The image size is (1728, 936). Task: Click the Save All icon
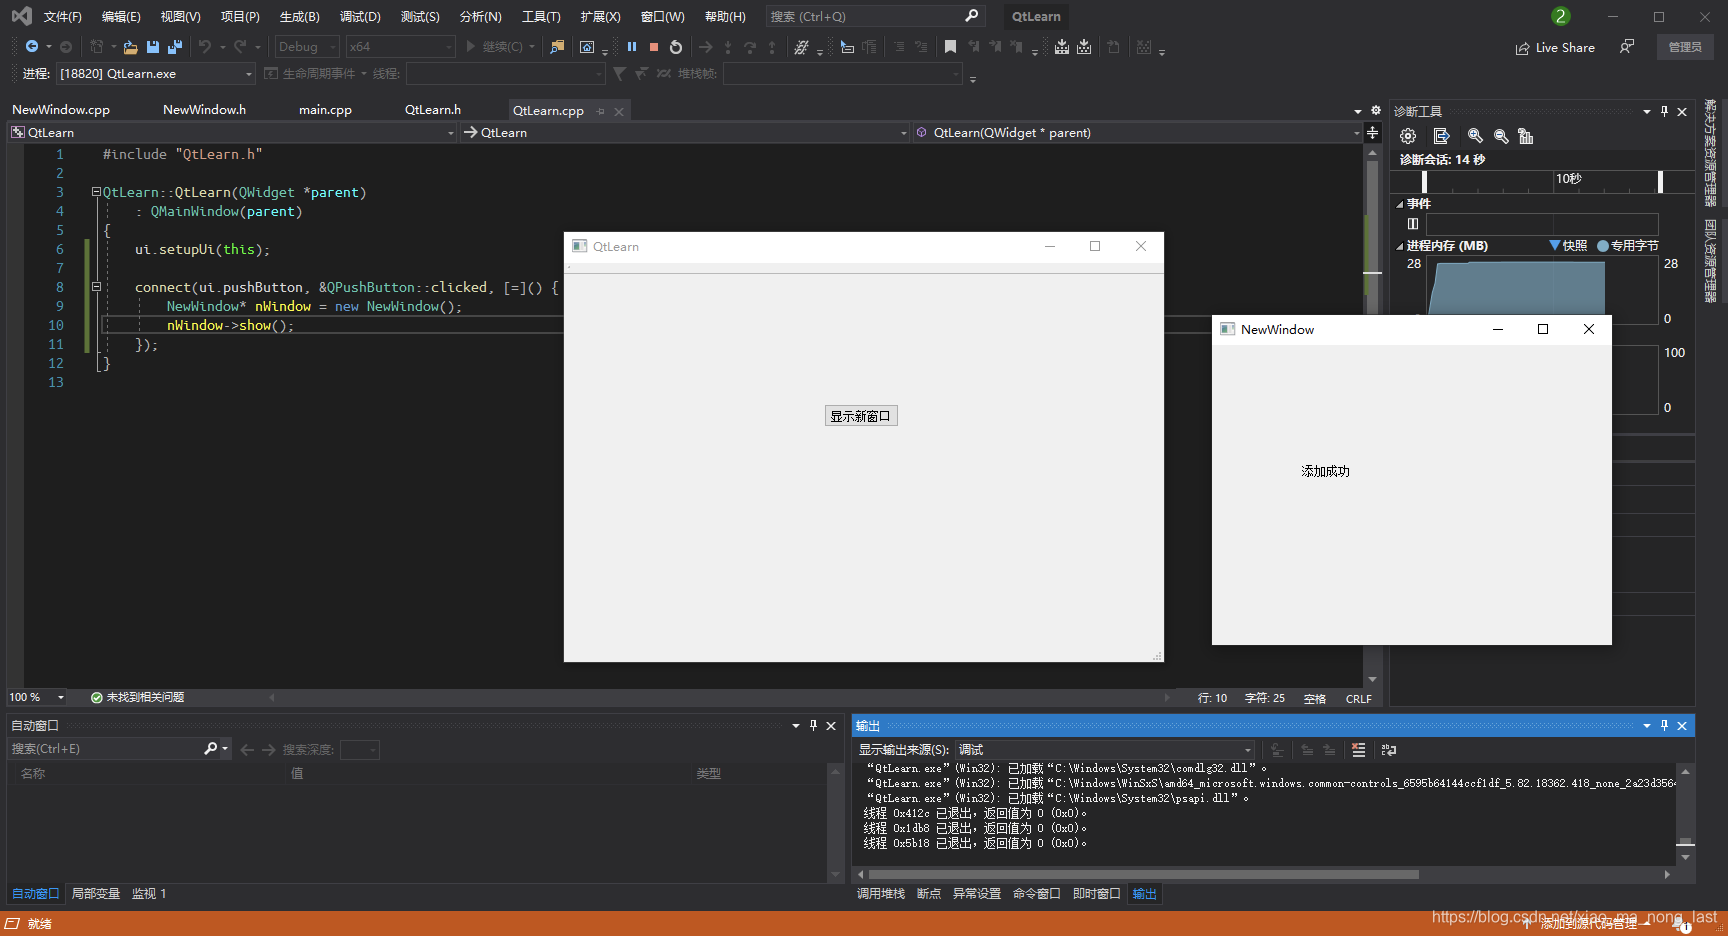175,47
